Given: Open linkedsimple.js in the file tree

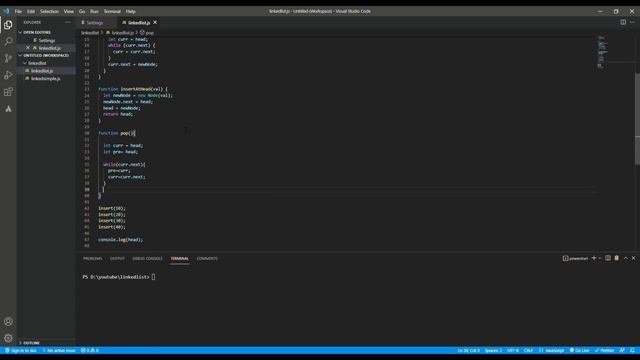Looking at the screenshot, I should pos(46,78).
